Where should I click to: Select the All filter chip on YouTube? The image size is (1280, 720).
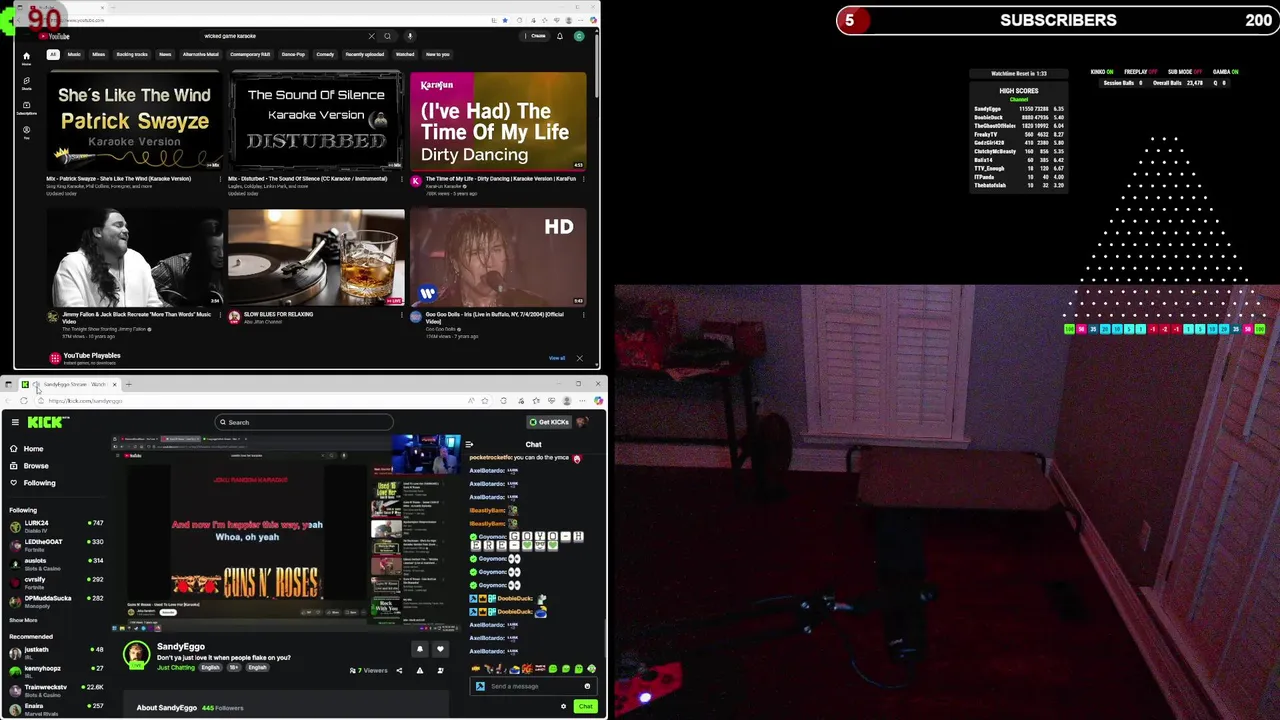point(53,54)
